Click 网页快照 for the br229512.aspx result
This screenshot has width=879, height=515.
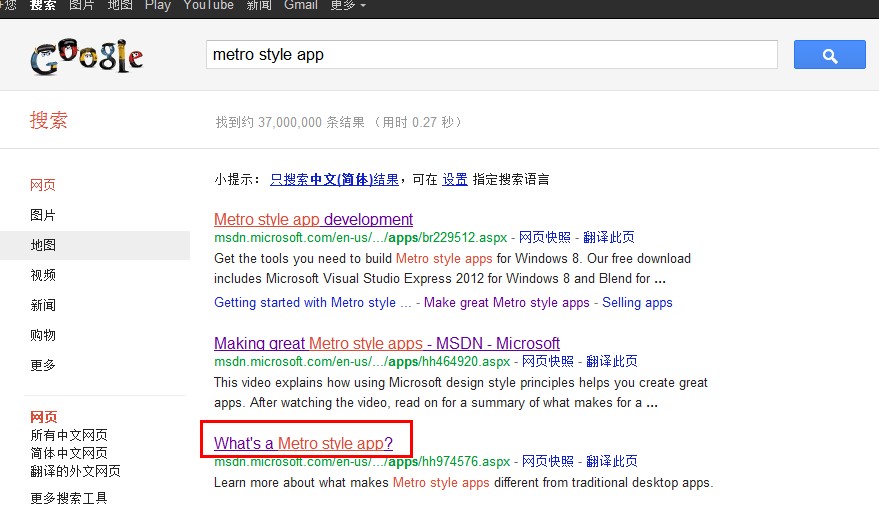[x=544, y=237]
